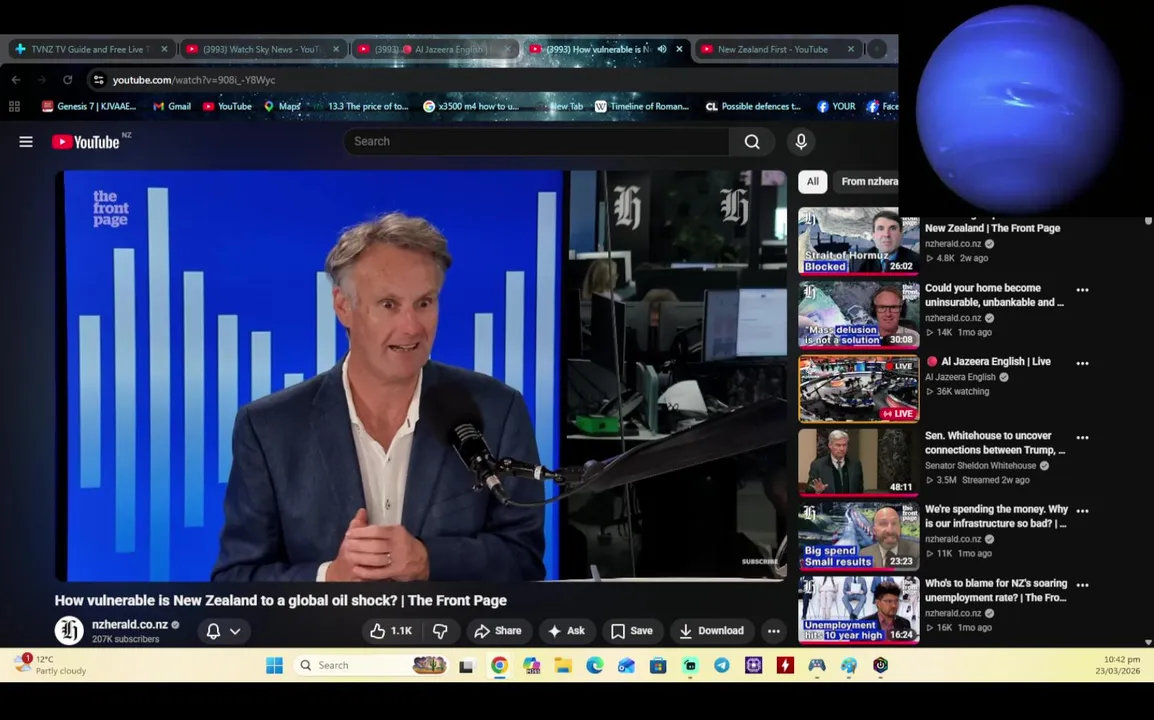
Task: Select the All filter chip
Action: [x=813, y=181]
